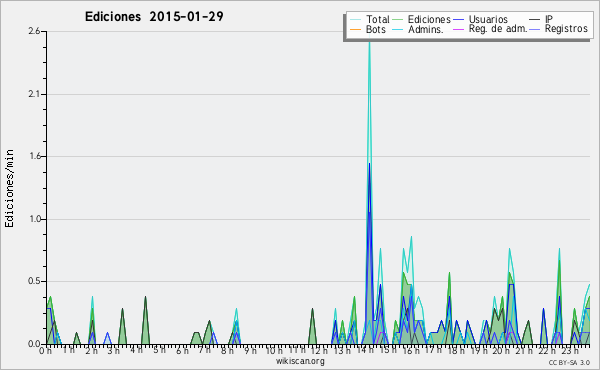600x370 pixels.
Task: Click the chart title 'Ediciones 2015-01-29'
Action: (154, 17)
